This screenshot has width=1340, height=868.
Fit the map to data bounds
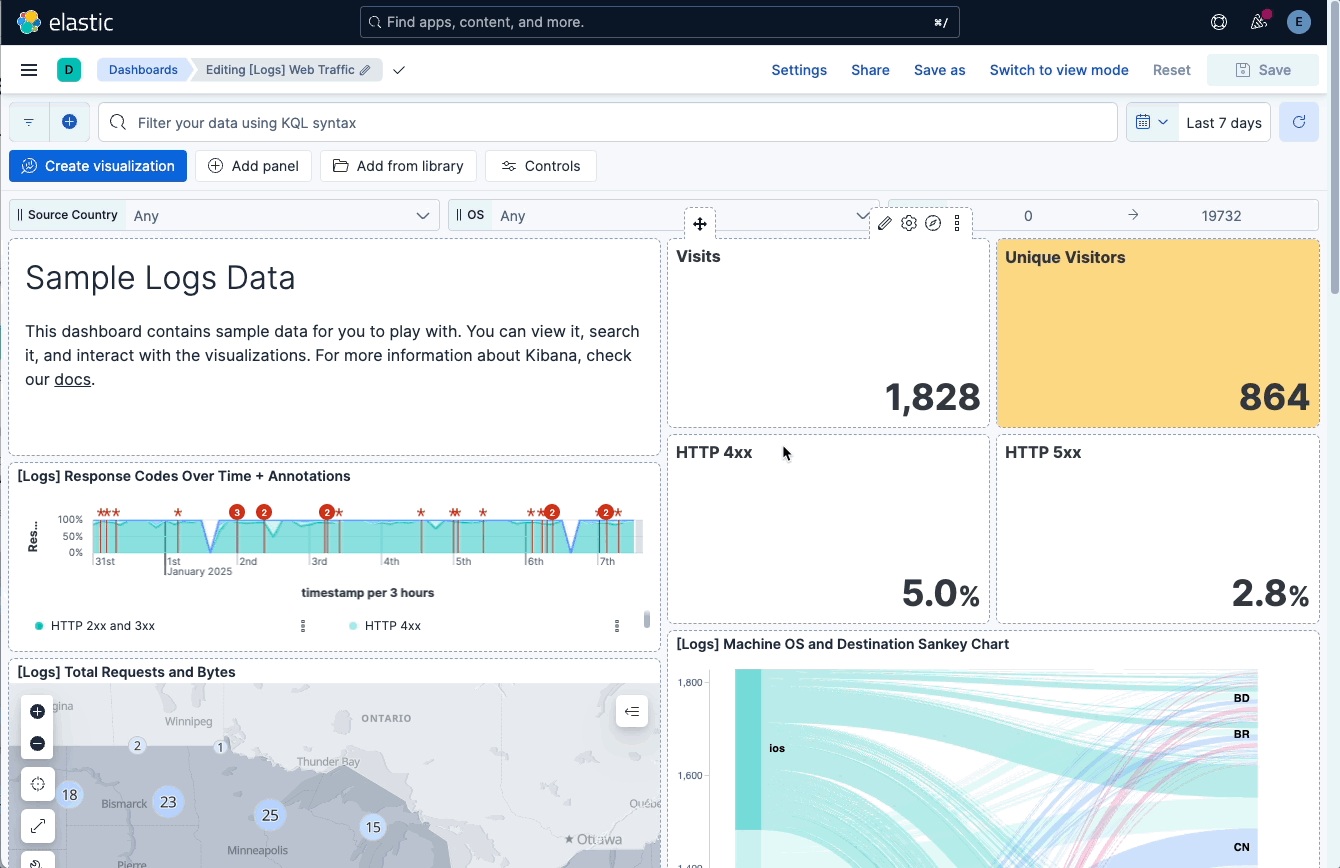[37, 784]
